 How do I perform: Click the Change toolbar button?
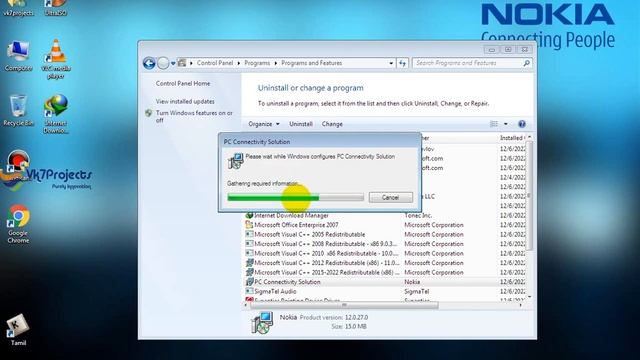pyautogui.click(x=332, y=124)
